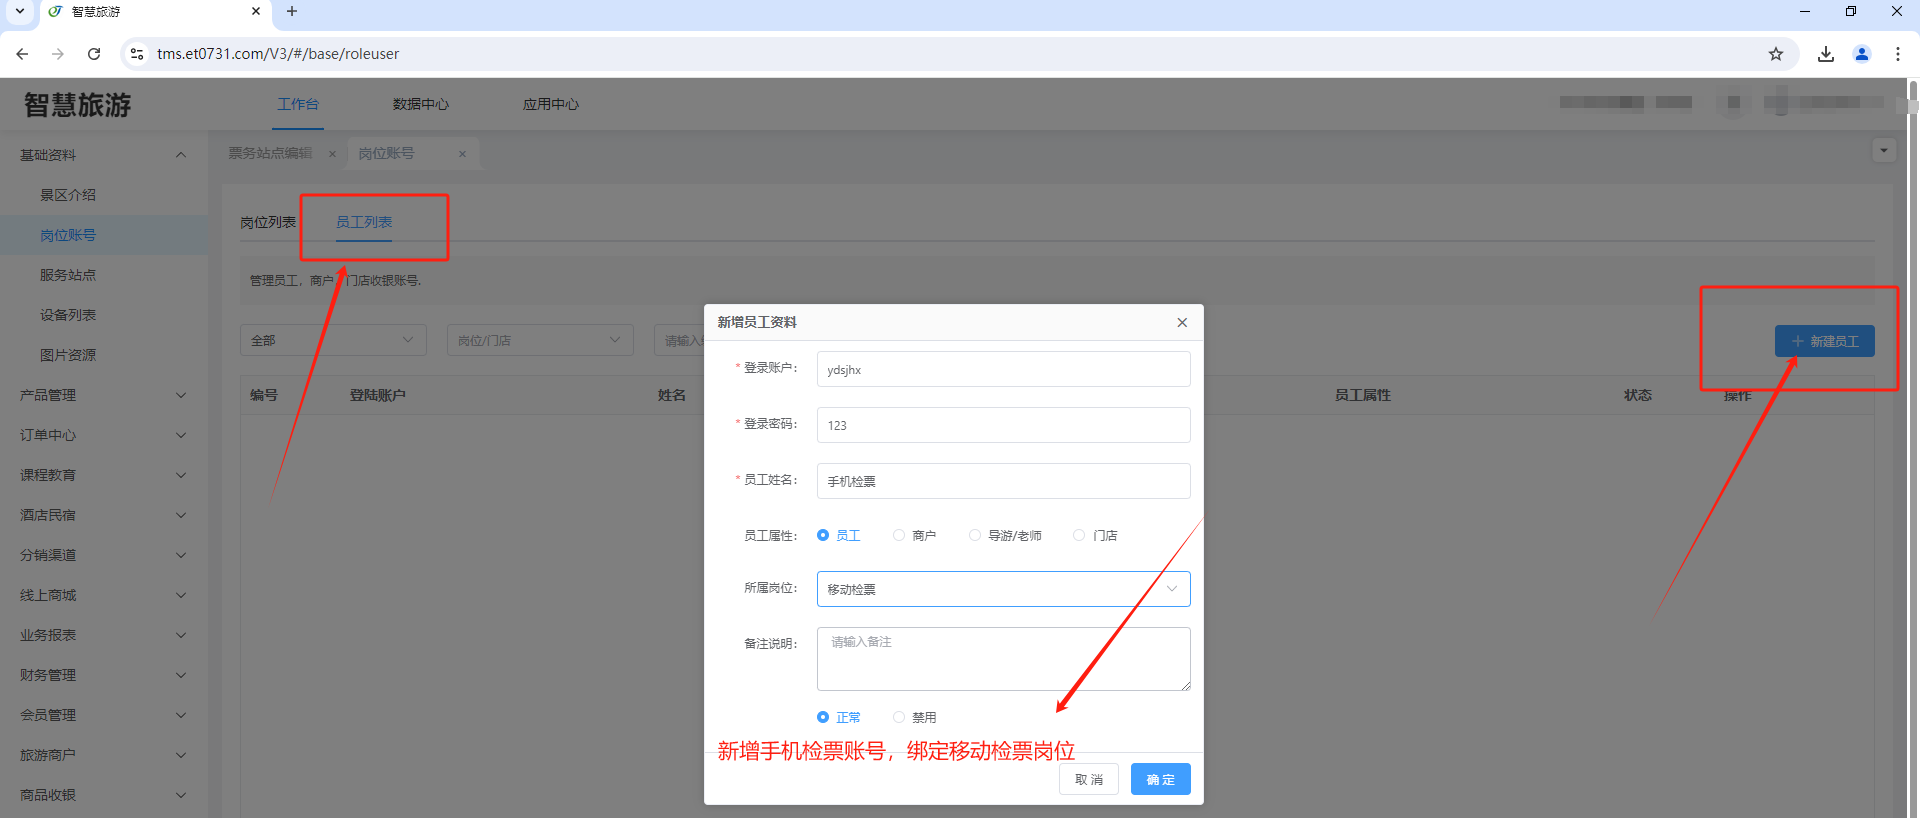Open the Chrome profile avatar icon
Image resolution: width=1920 pixels, height=818 pixels.
pyautogui.click(x=1862, y=54)
